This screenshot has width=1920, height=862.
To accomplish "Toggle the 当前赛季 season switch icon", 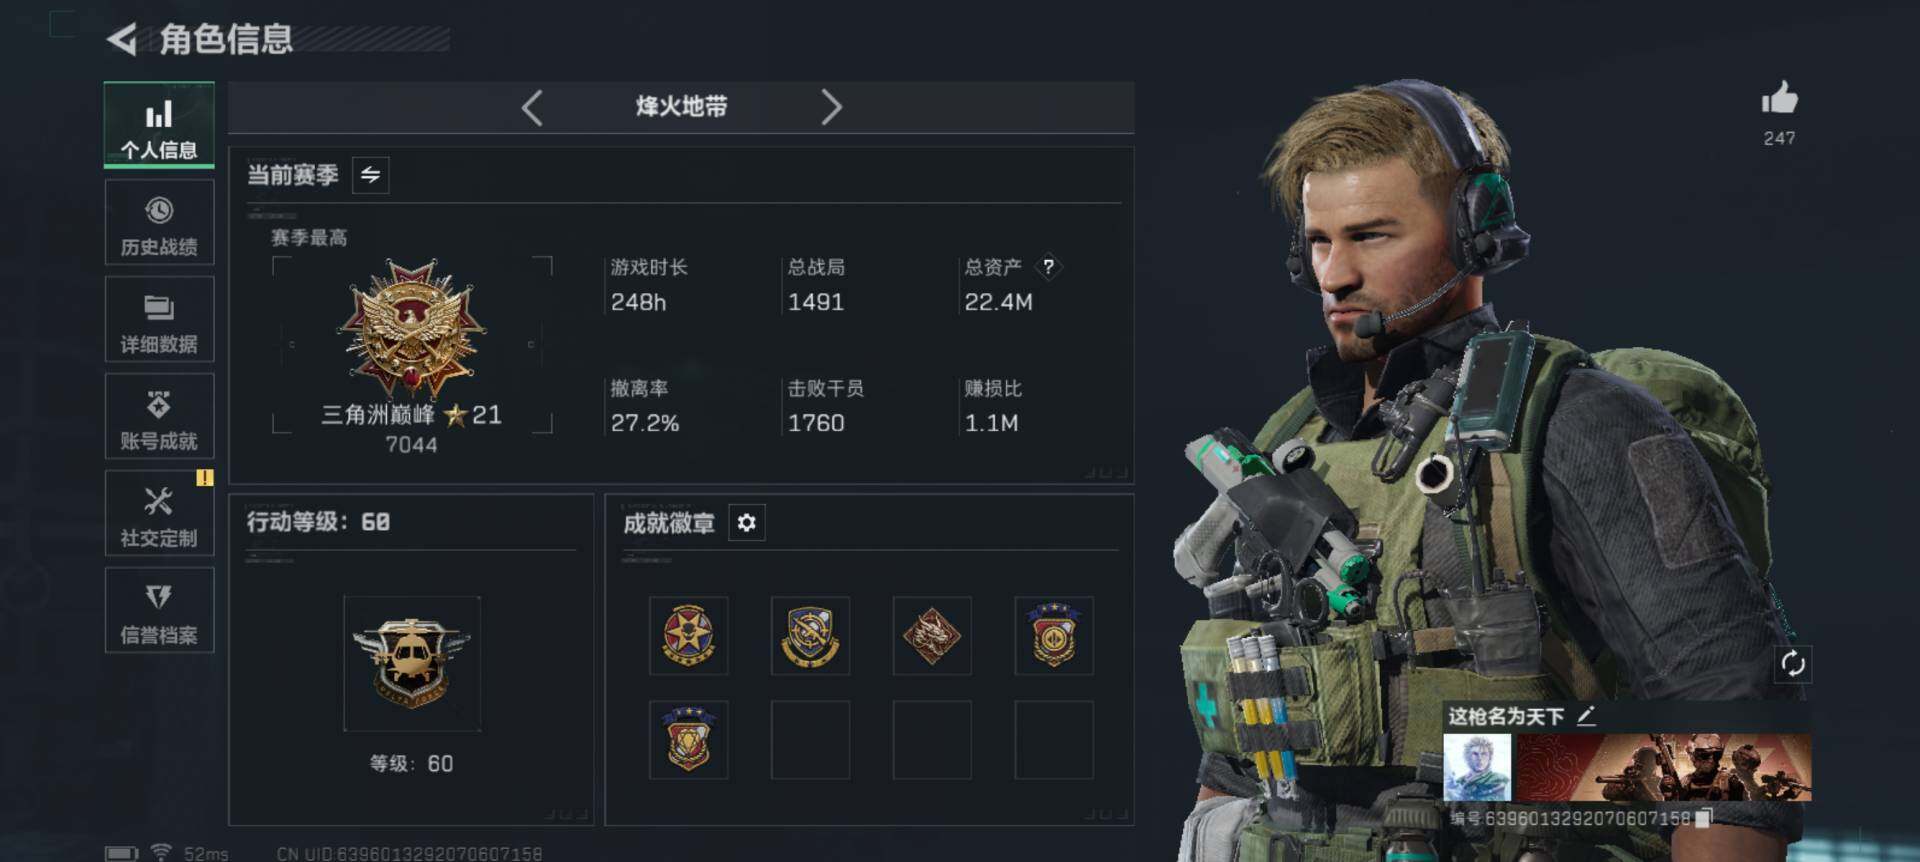I will [371, 175].
